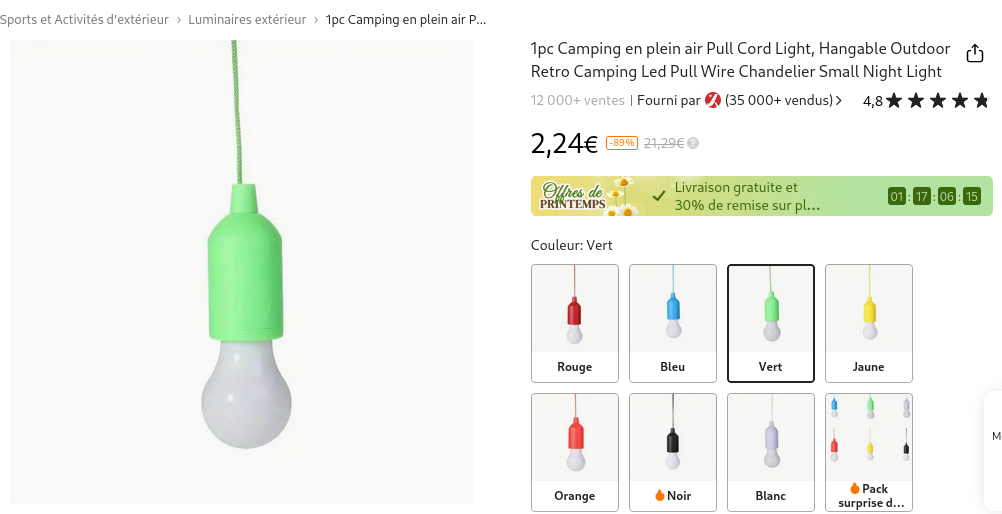Click the five-star rating icons
The height and width of the screenshot is (514, 1002).
937,100
